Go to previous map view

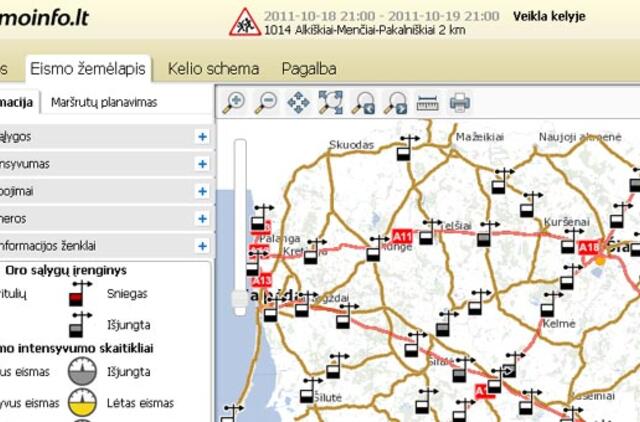click(x=363, y=102)
